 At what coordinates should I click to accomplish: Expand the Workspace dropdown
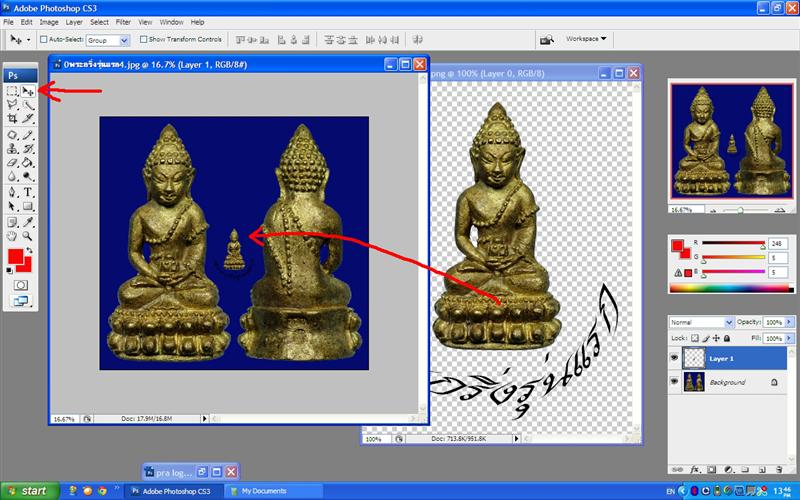pos(587,39)
